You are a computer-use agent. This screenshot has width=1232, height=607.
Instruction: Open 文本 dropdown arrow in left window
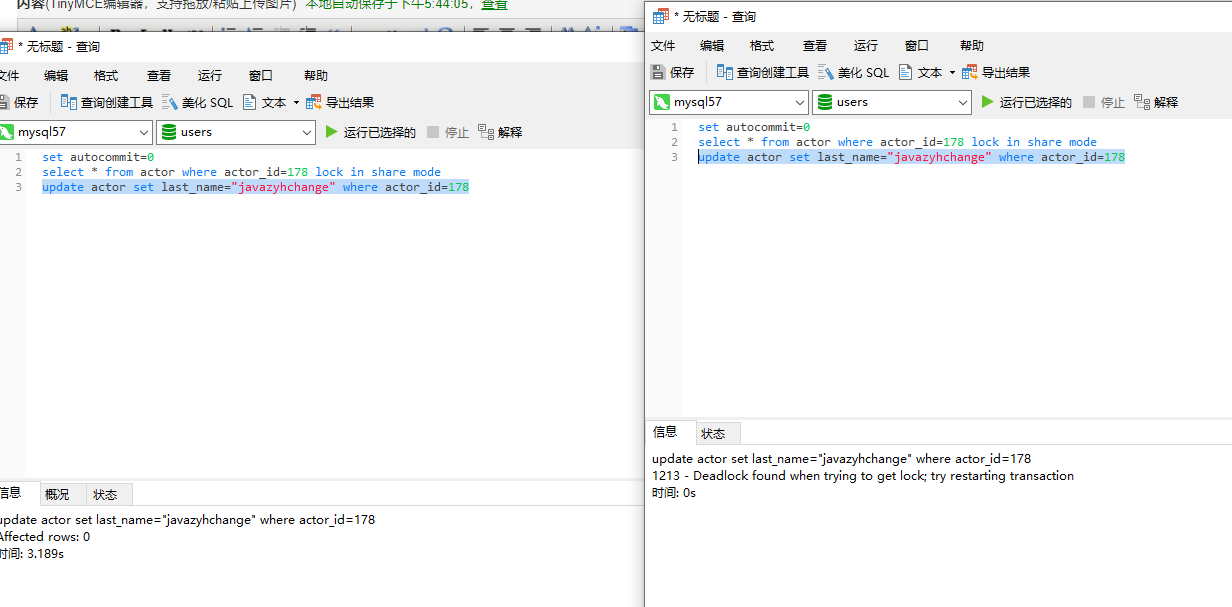point(296,103)
